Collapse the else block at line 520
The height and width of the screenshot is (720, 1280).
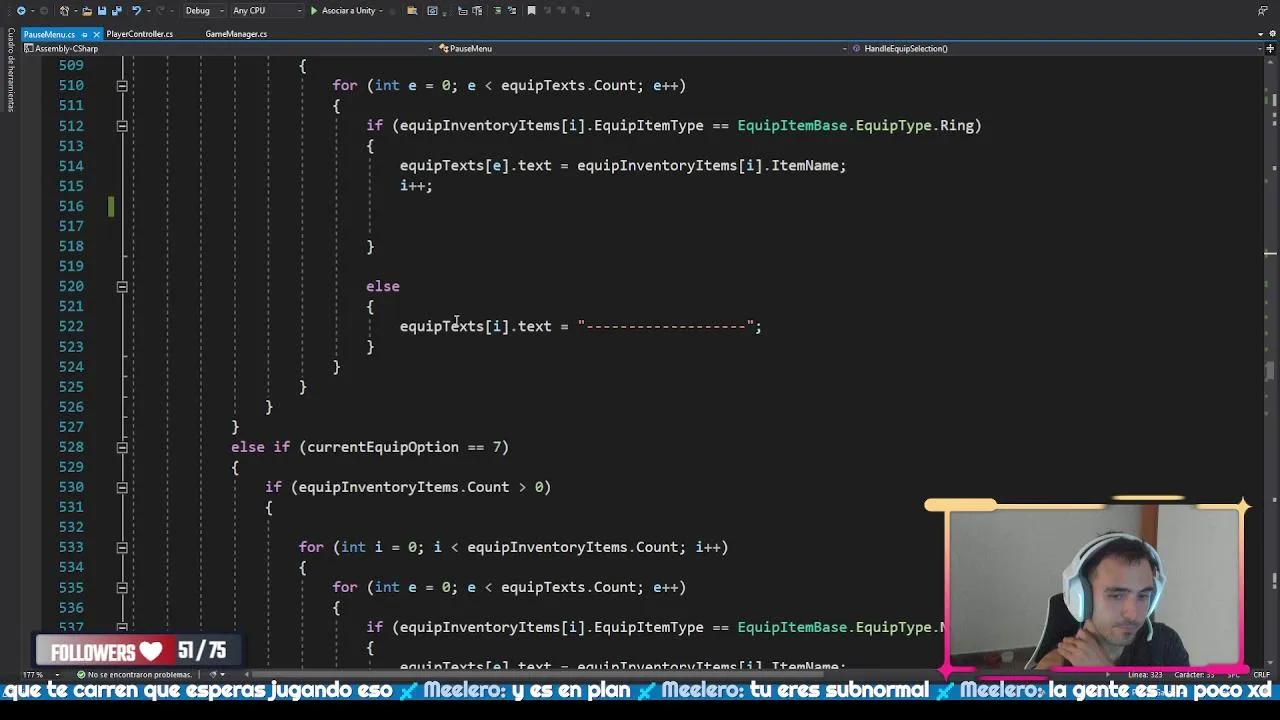coord(122,287)
